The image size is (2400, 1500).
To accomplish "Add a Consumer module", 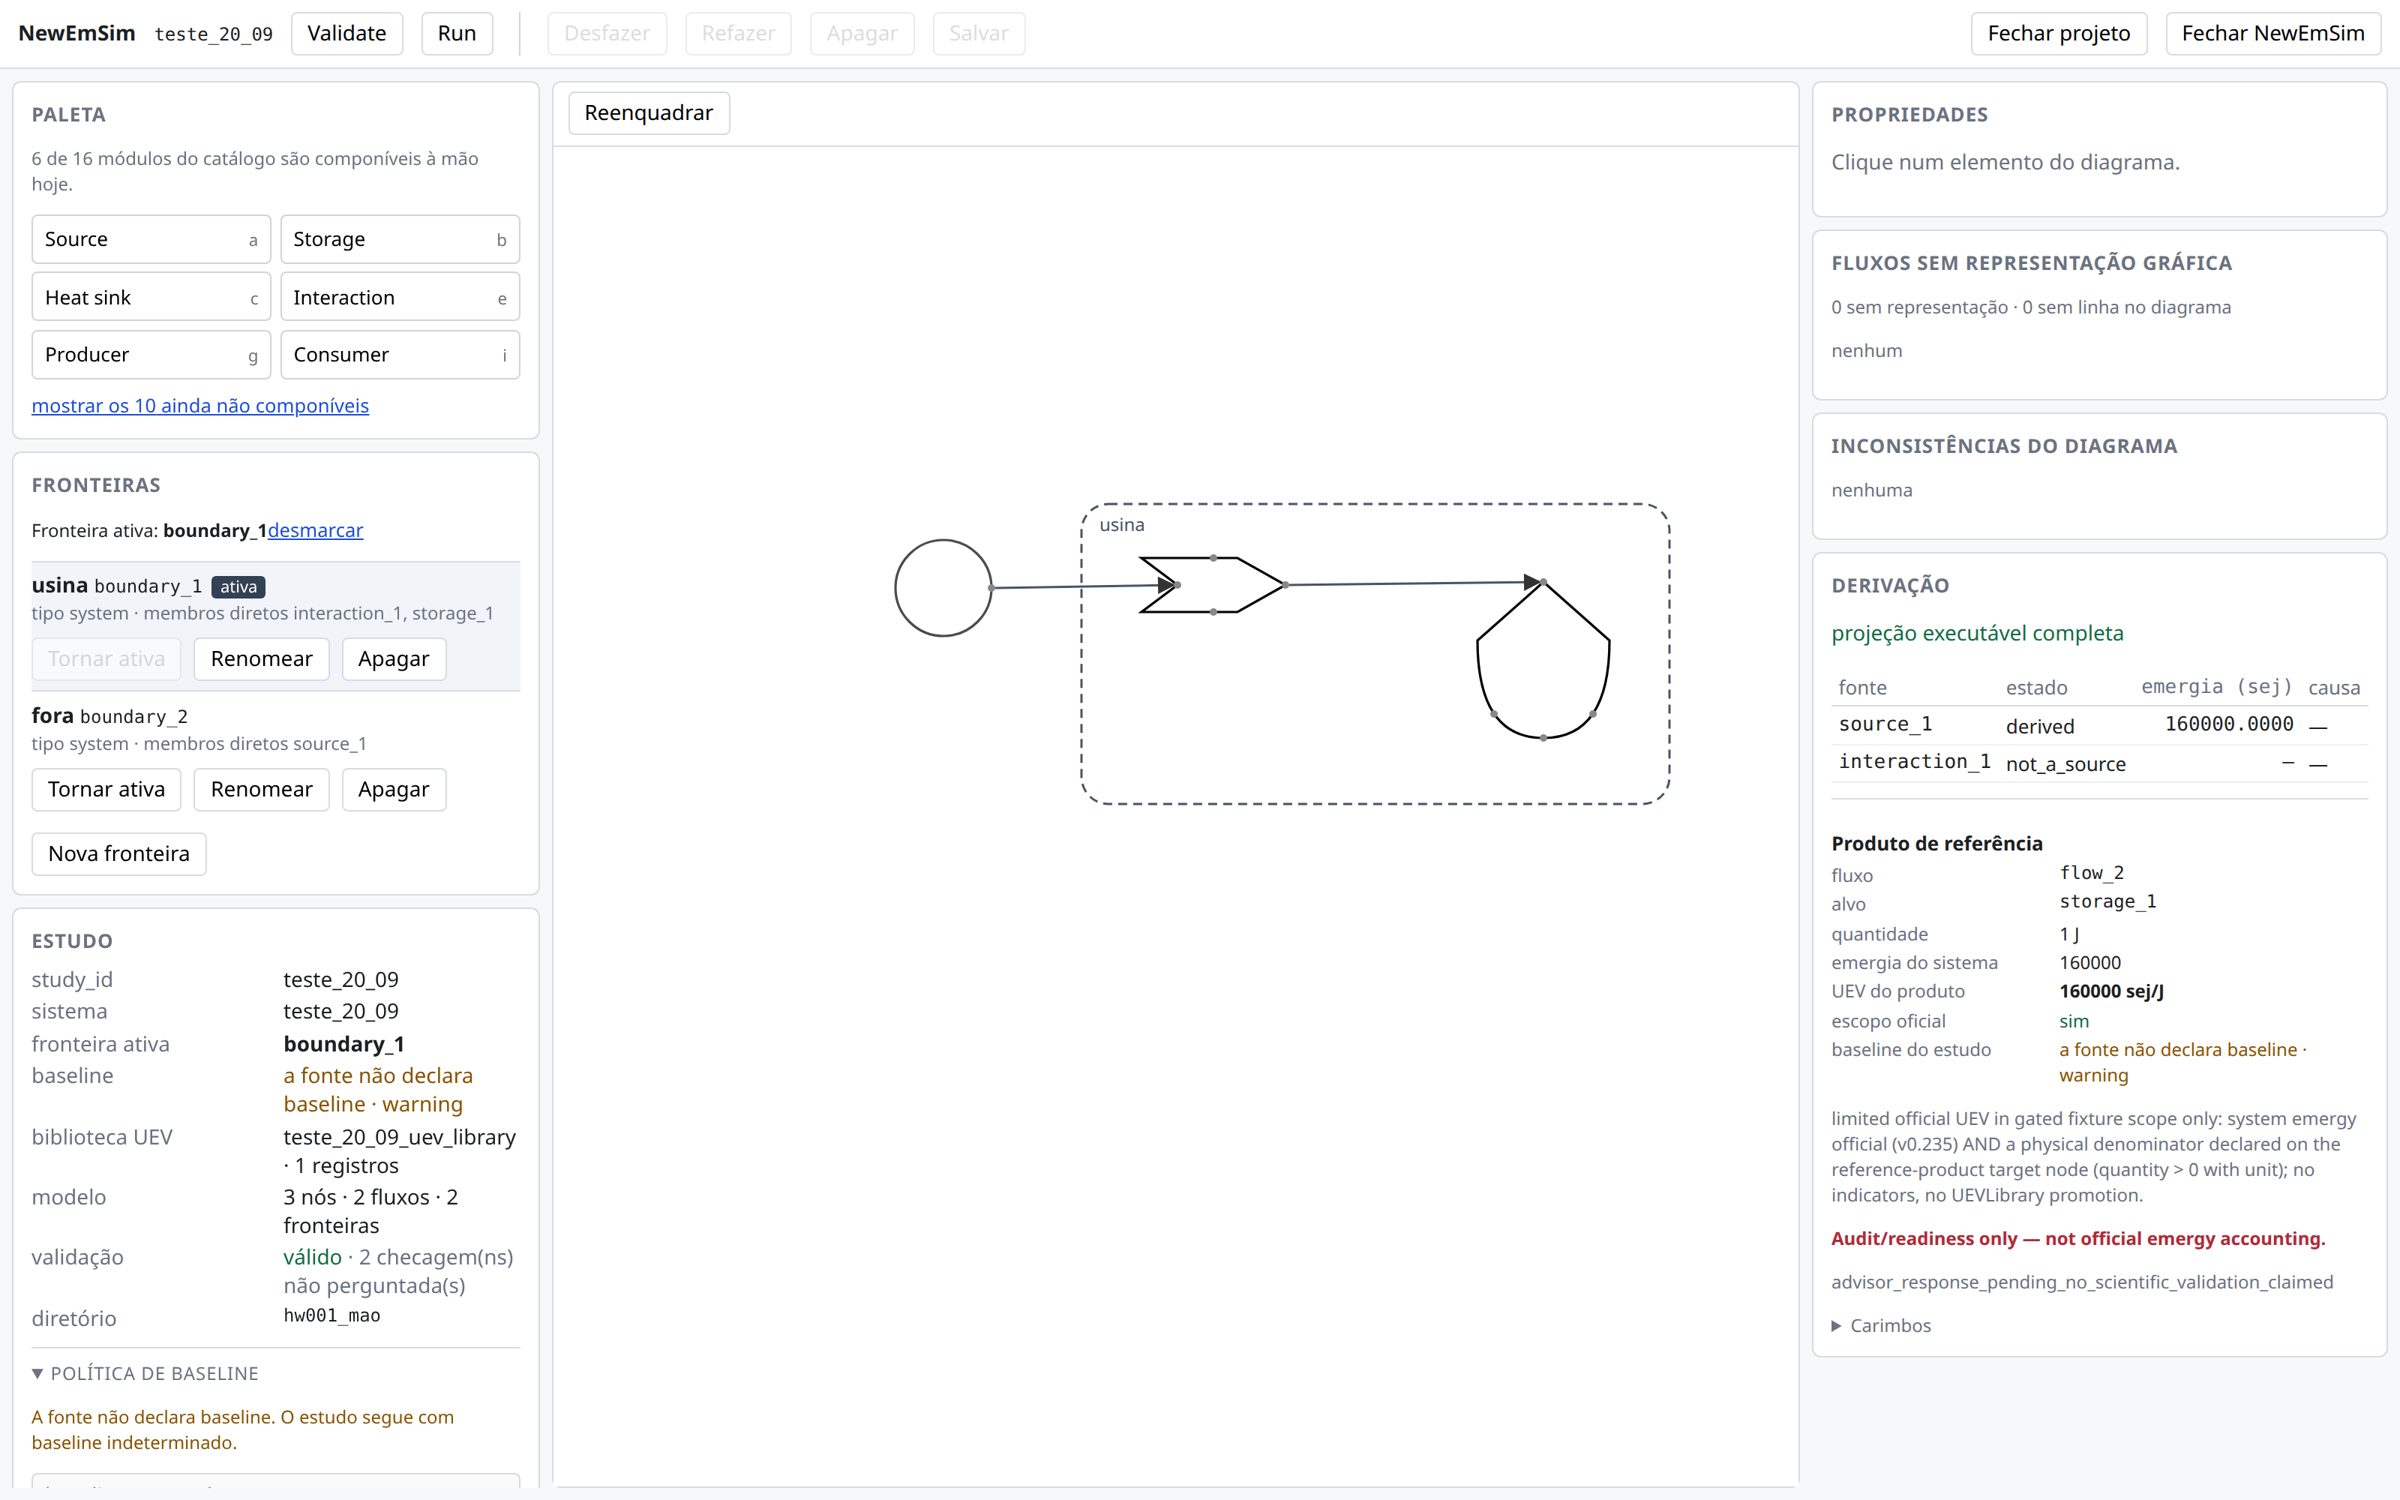I will pos(400,355).
